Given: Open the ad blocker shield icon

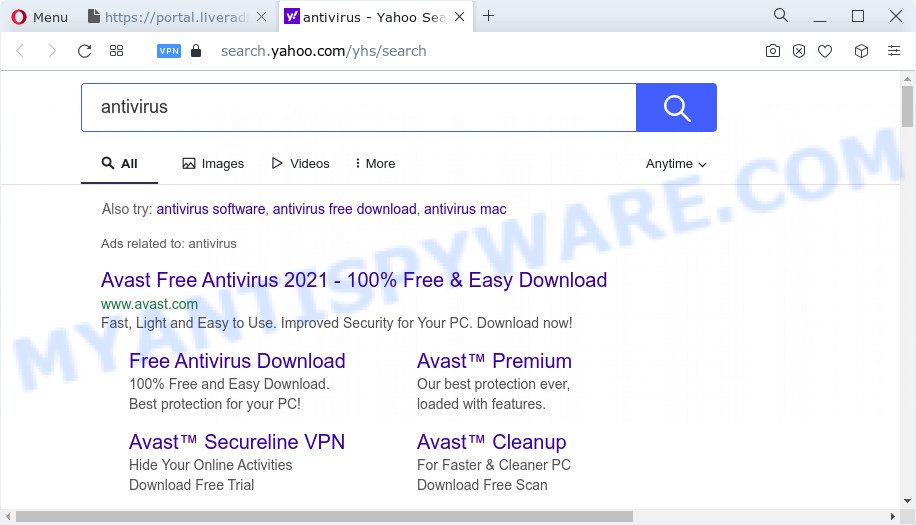Looking at the screenshot, I should [x=799, y=51].
